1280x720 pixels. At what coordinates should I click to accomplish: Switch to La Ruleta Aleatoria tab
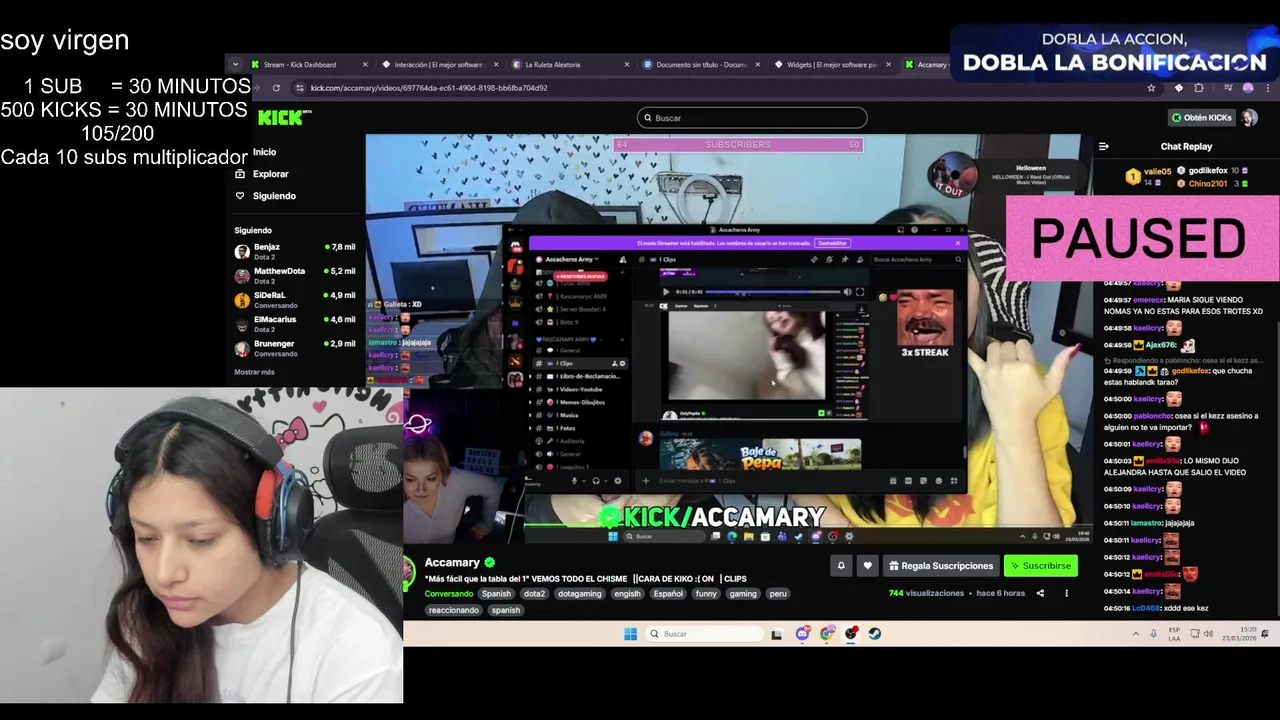coord(570,65)
